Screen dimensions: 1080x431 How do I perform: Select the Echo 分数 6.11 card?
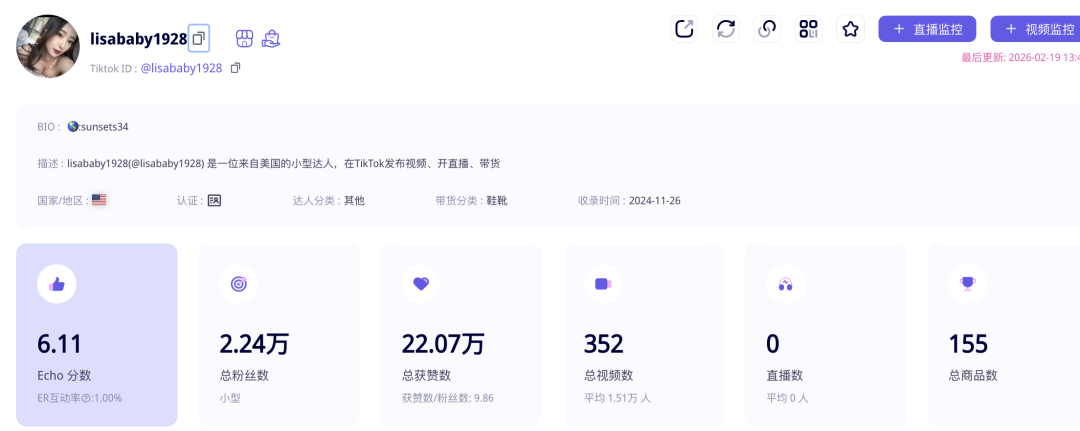pos(97,335)
